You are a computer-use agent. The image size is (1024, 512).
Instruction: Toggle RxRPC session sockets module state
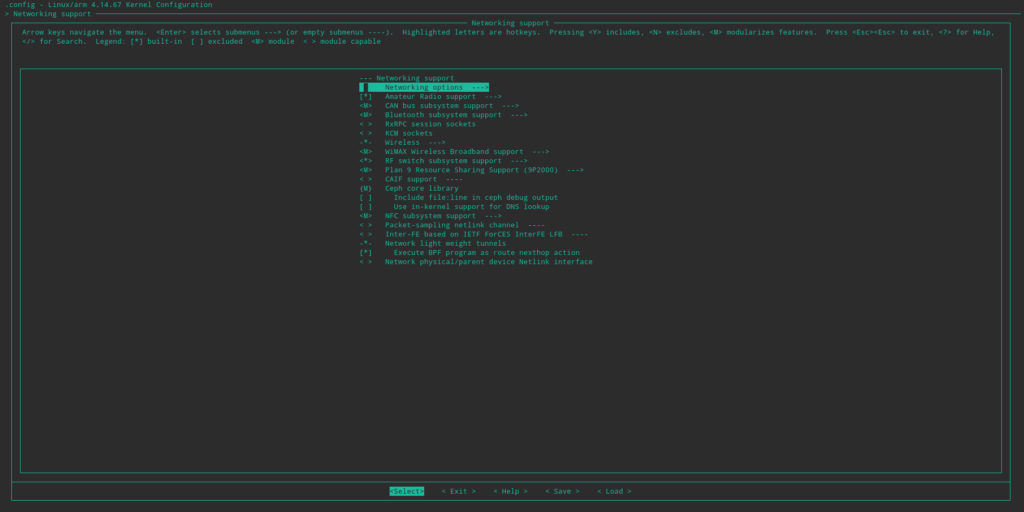click(366, 124)
